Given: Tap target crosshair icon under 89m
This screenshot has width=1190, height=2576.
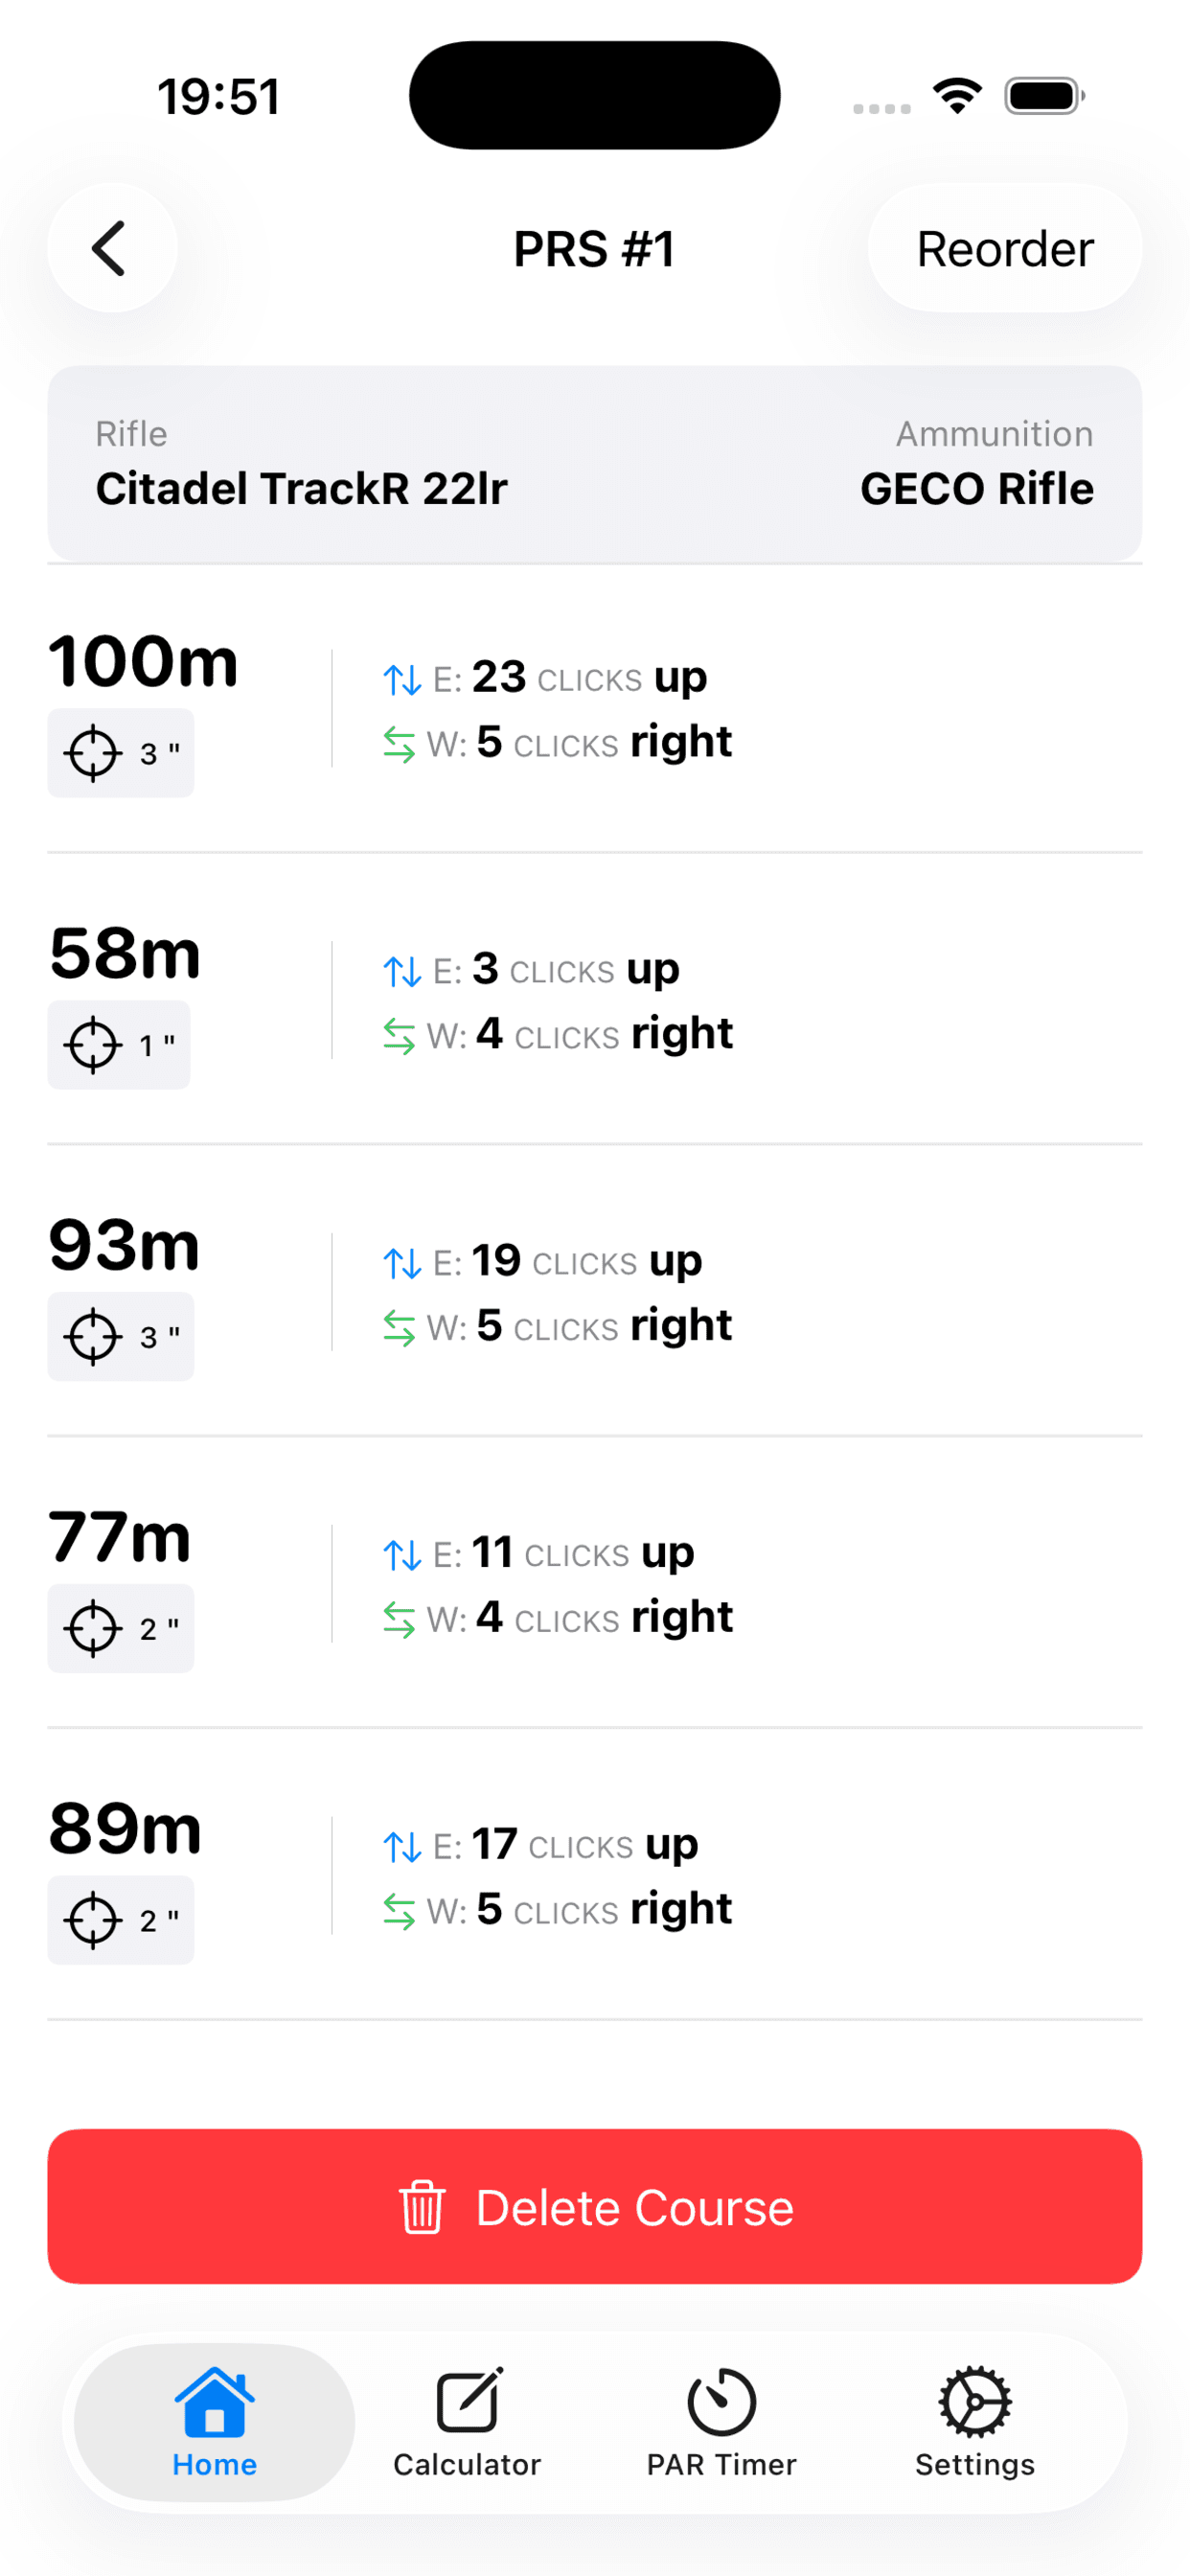Looking at the screenshot, I should [93, 1920].
